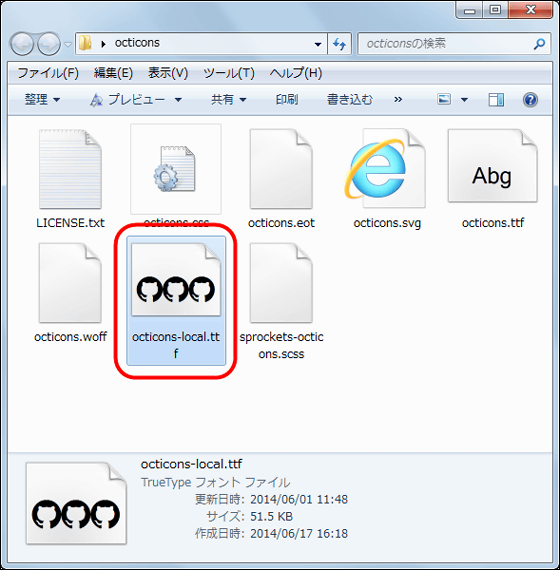Click the 更新日時 value 2014/06/01 11:48

299,499
